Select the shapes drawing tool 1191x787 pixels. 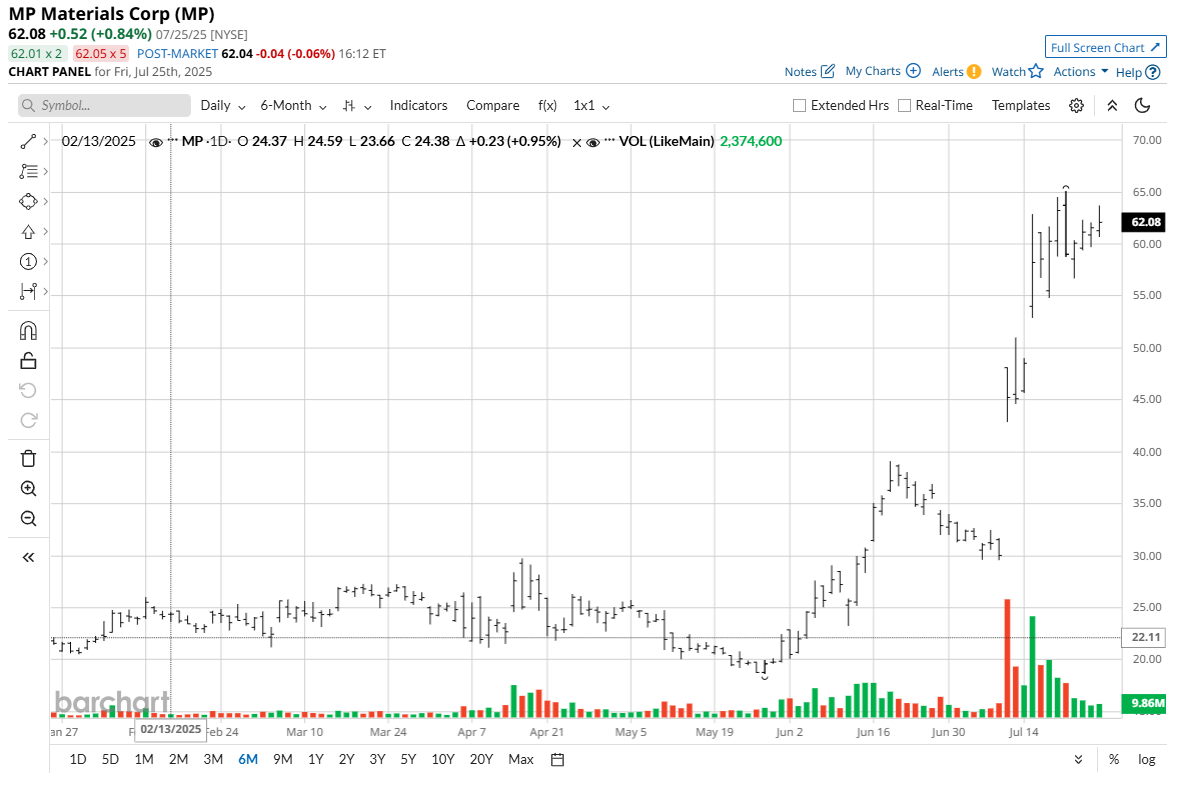[x=28, y=201]
